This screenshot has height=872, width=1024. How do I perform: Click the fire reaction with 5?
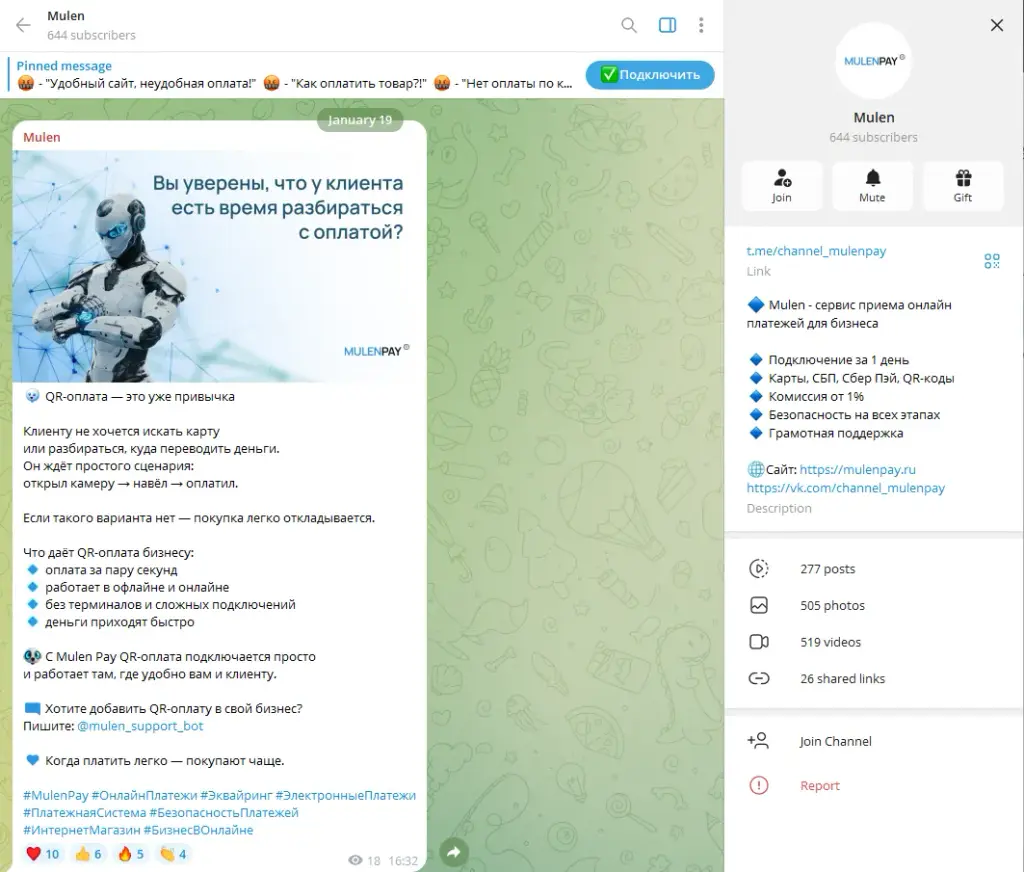131,854
